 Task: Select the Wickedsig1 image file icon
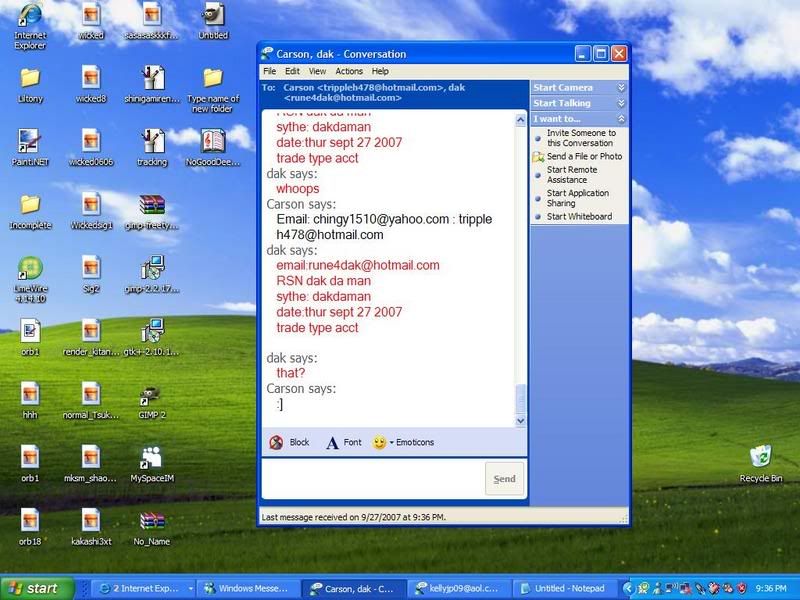(91, 211)
